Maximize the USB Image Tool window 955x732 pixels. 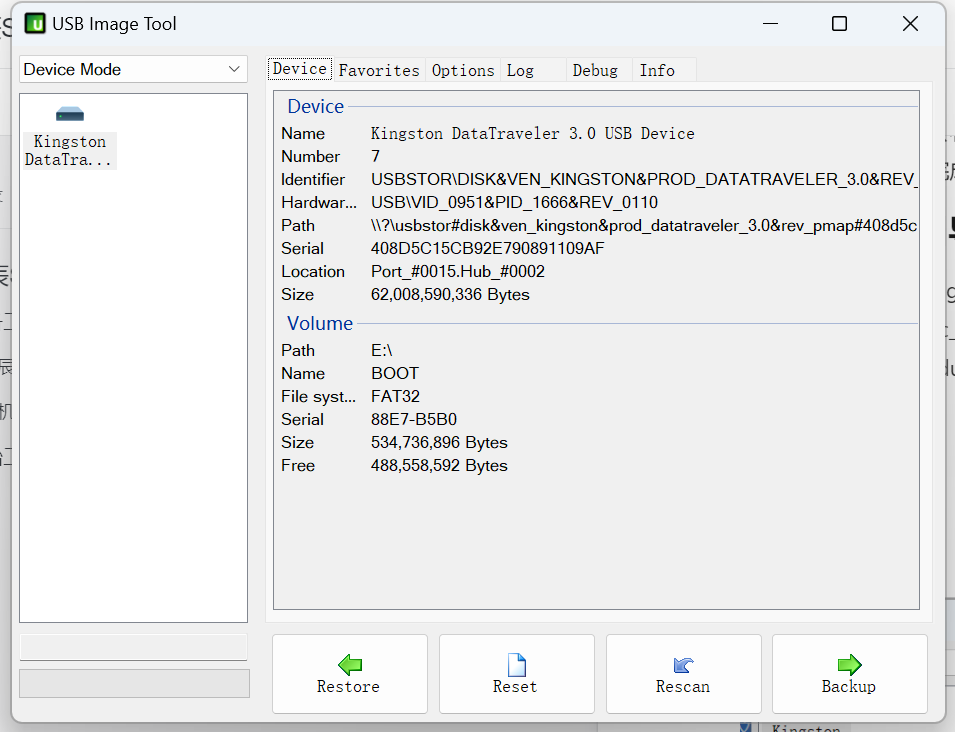point(840,24)
